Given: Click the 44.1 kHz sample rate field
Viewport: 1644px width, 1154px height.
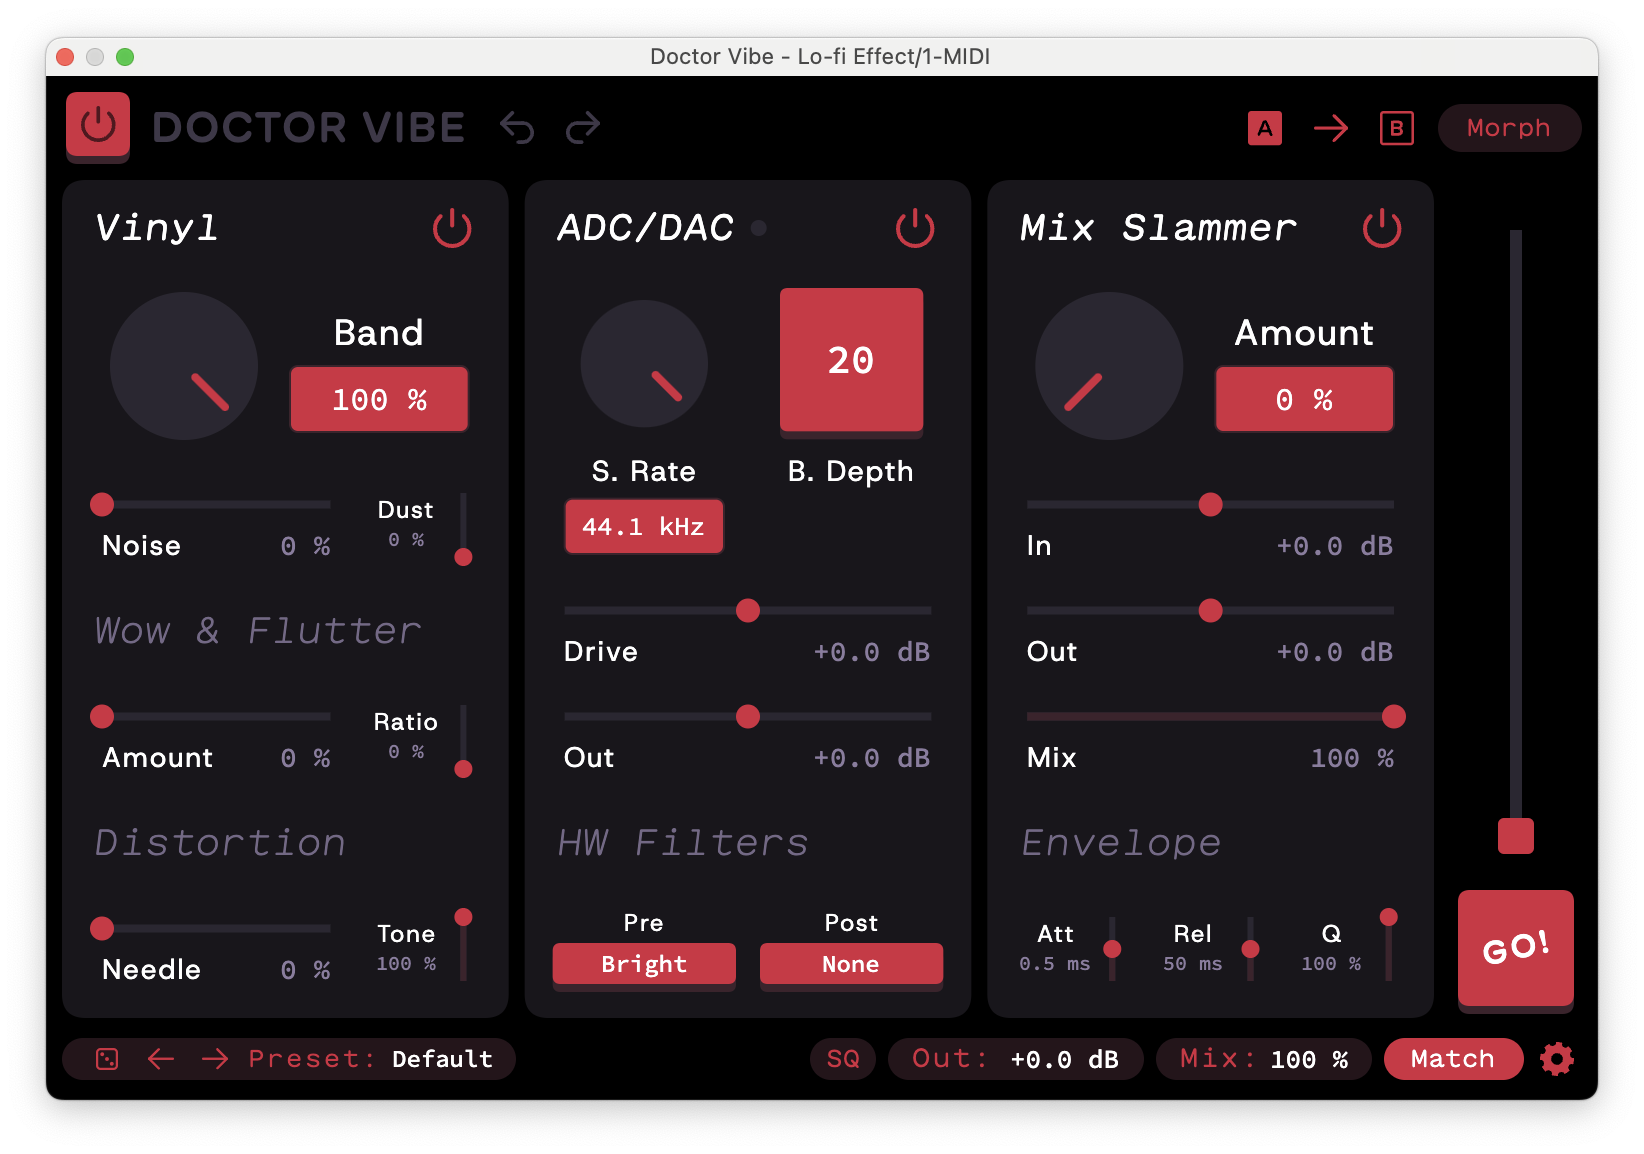Looking at the screenshot, I should click(644, 527).
